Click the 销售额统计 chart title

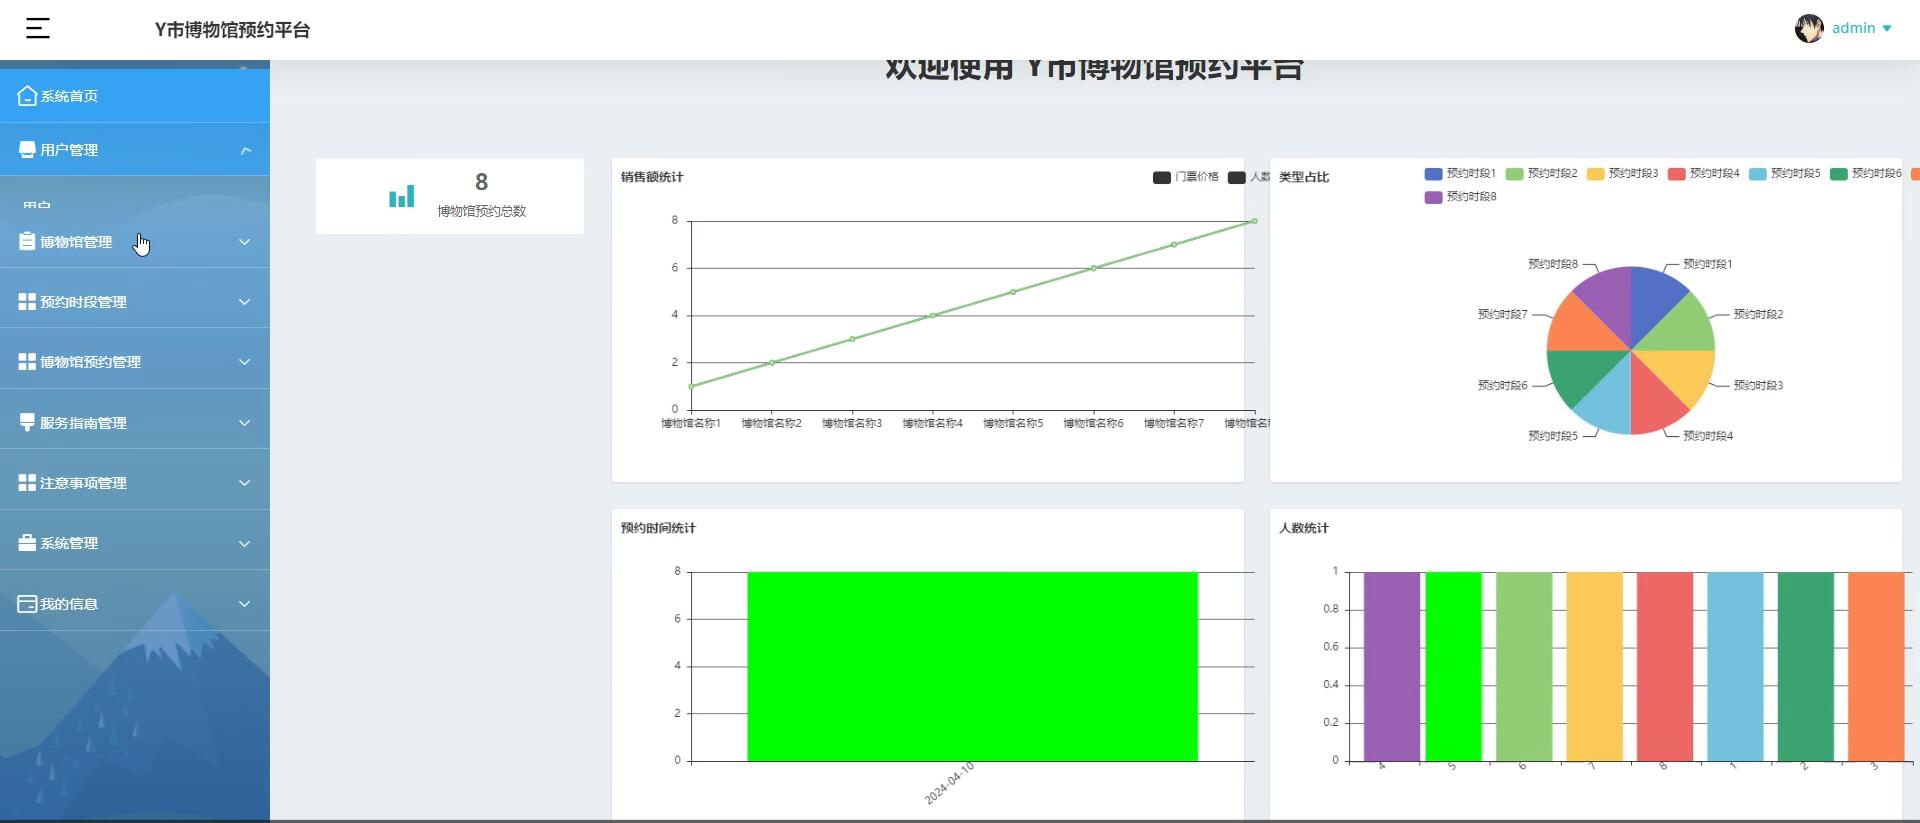click(x=652, y=177)
